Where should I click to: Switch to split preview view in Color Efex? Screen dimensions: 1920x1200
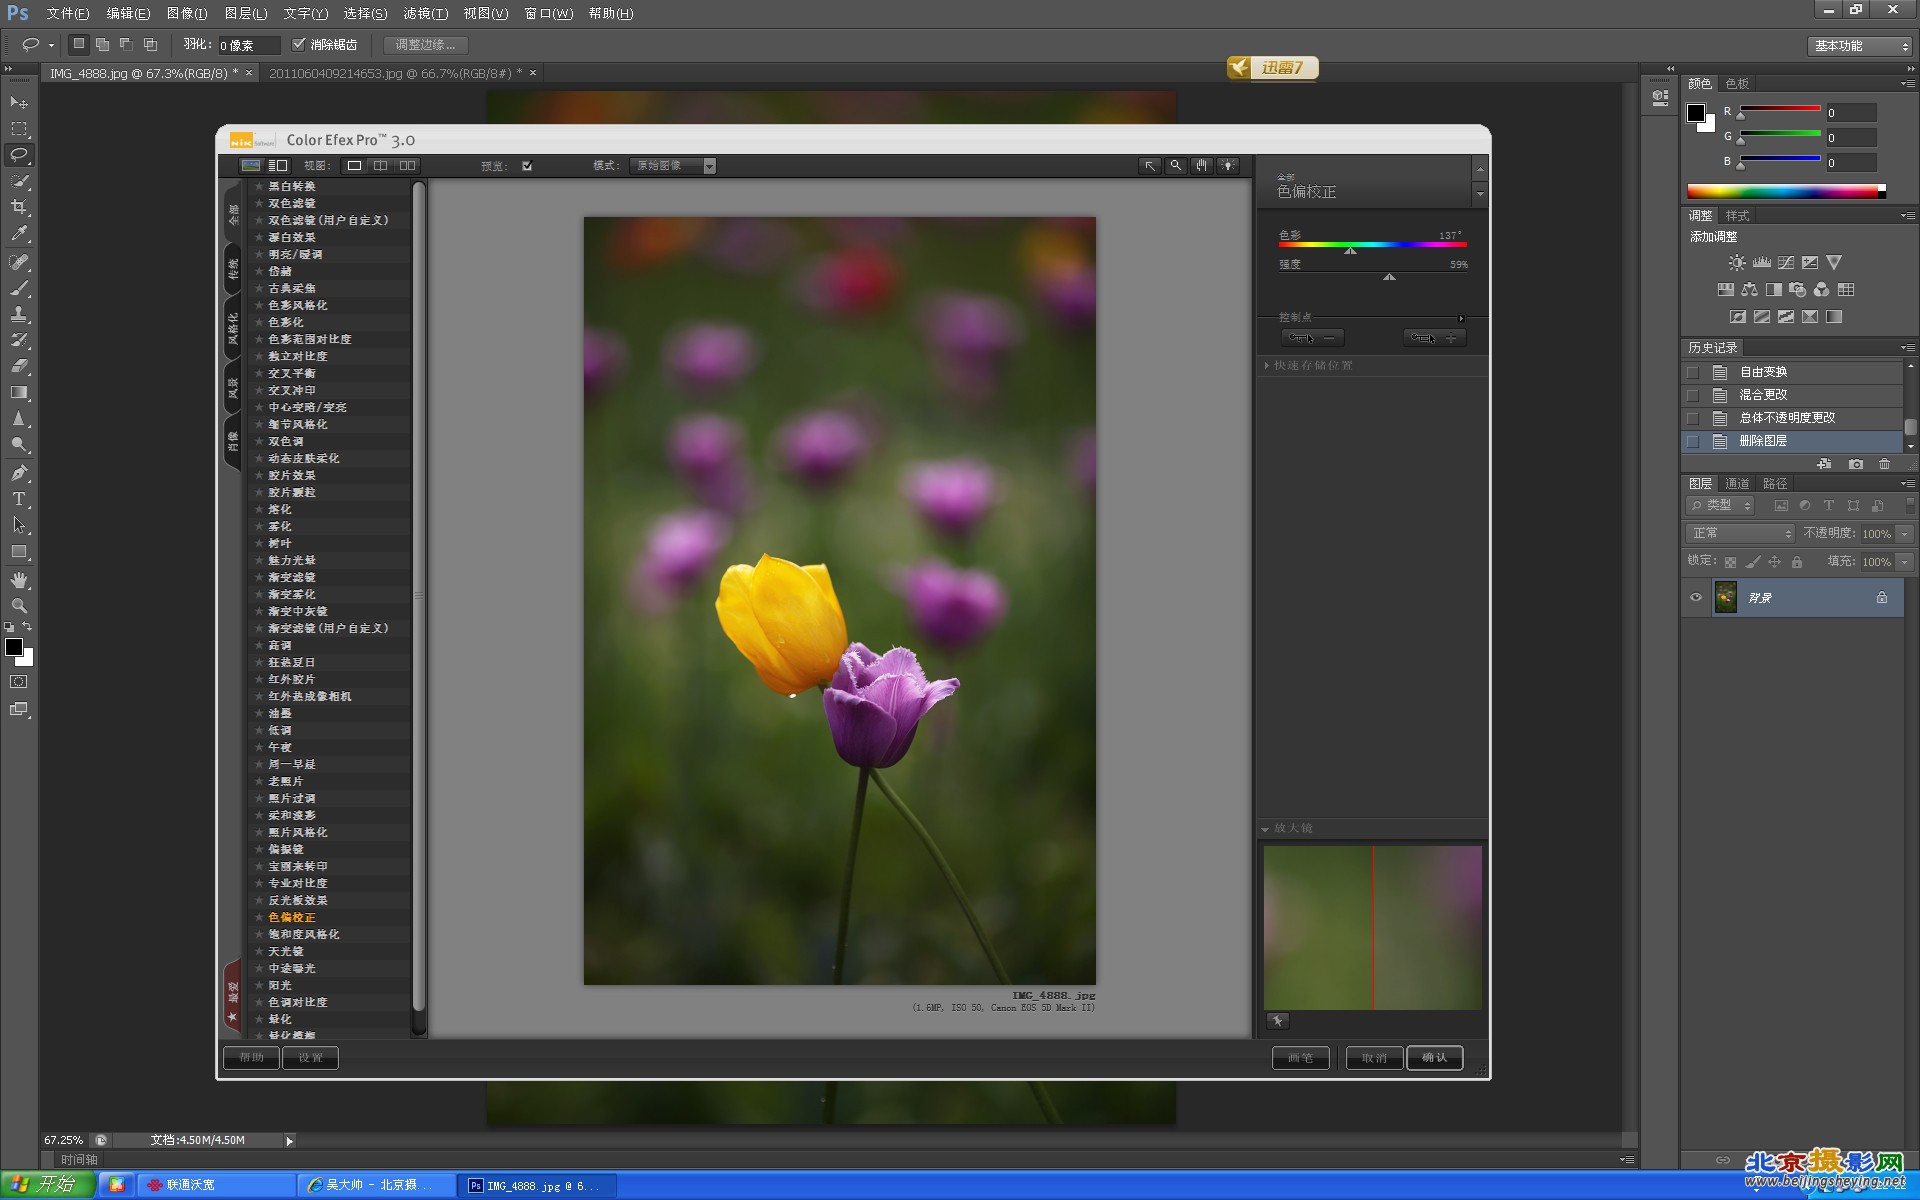(380, 166)
